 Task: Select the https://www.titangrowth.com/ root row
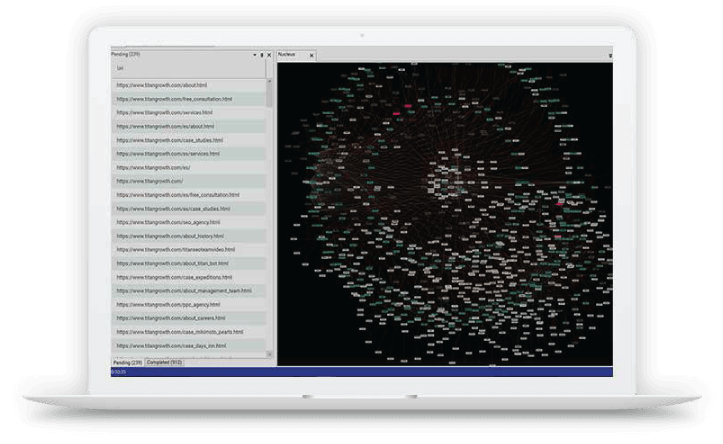coord(188,181)
